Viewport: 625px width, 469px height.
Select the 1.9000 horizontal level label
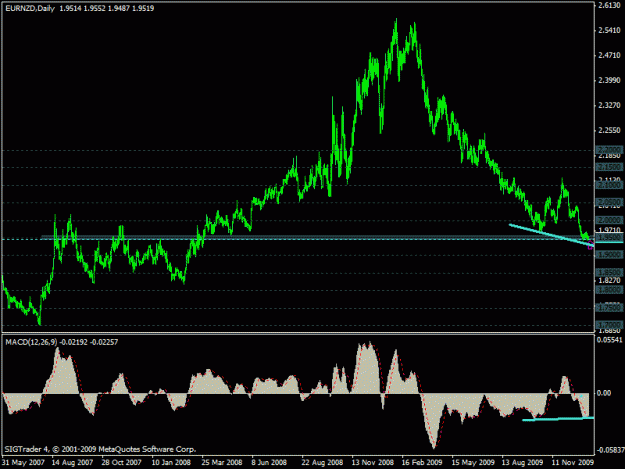click(x=609, y=255)
